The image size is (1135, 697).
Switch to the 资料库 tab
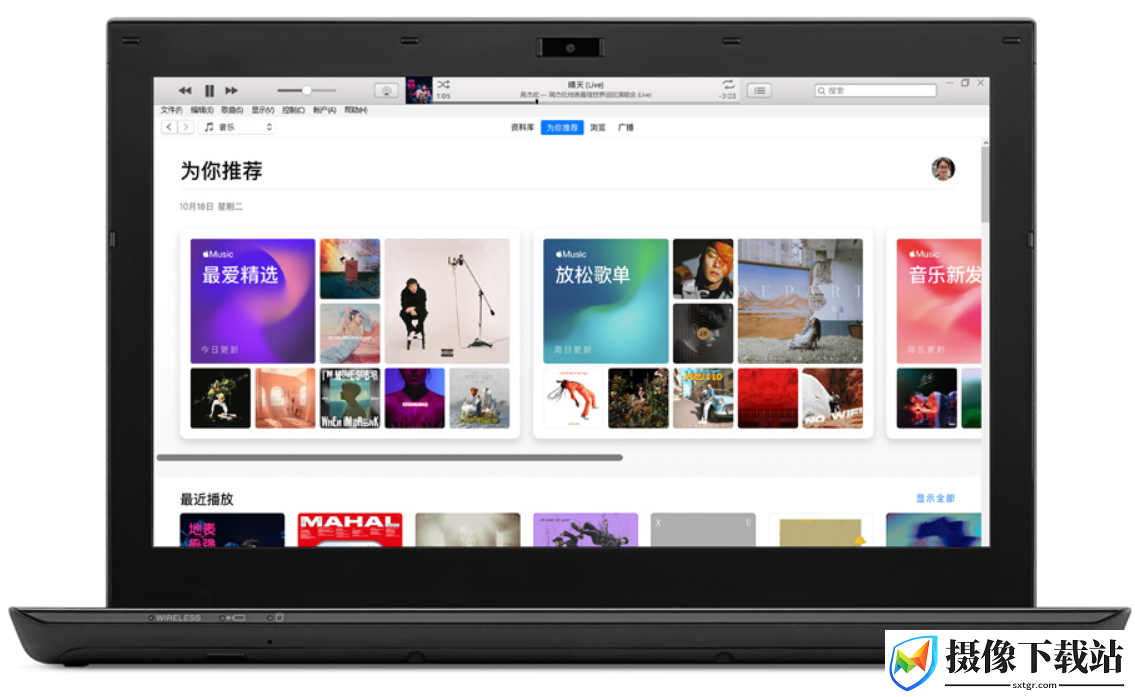(x=523, y=127)
